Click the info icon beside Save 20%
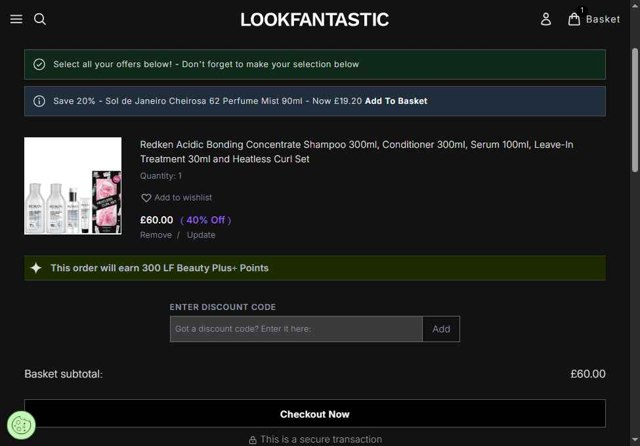Screen dimensions: 640x446 tap(39, 101)
